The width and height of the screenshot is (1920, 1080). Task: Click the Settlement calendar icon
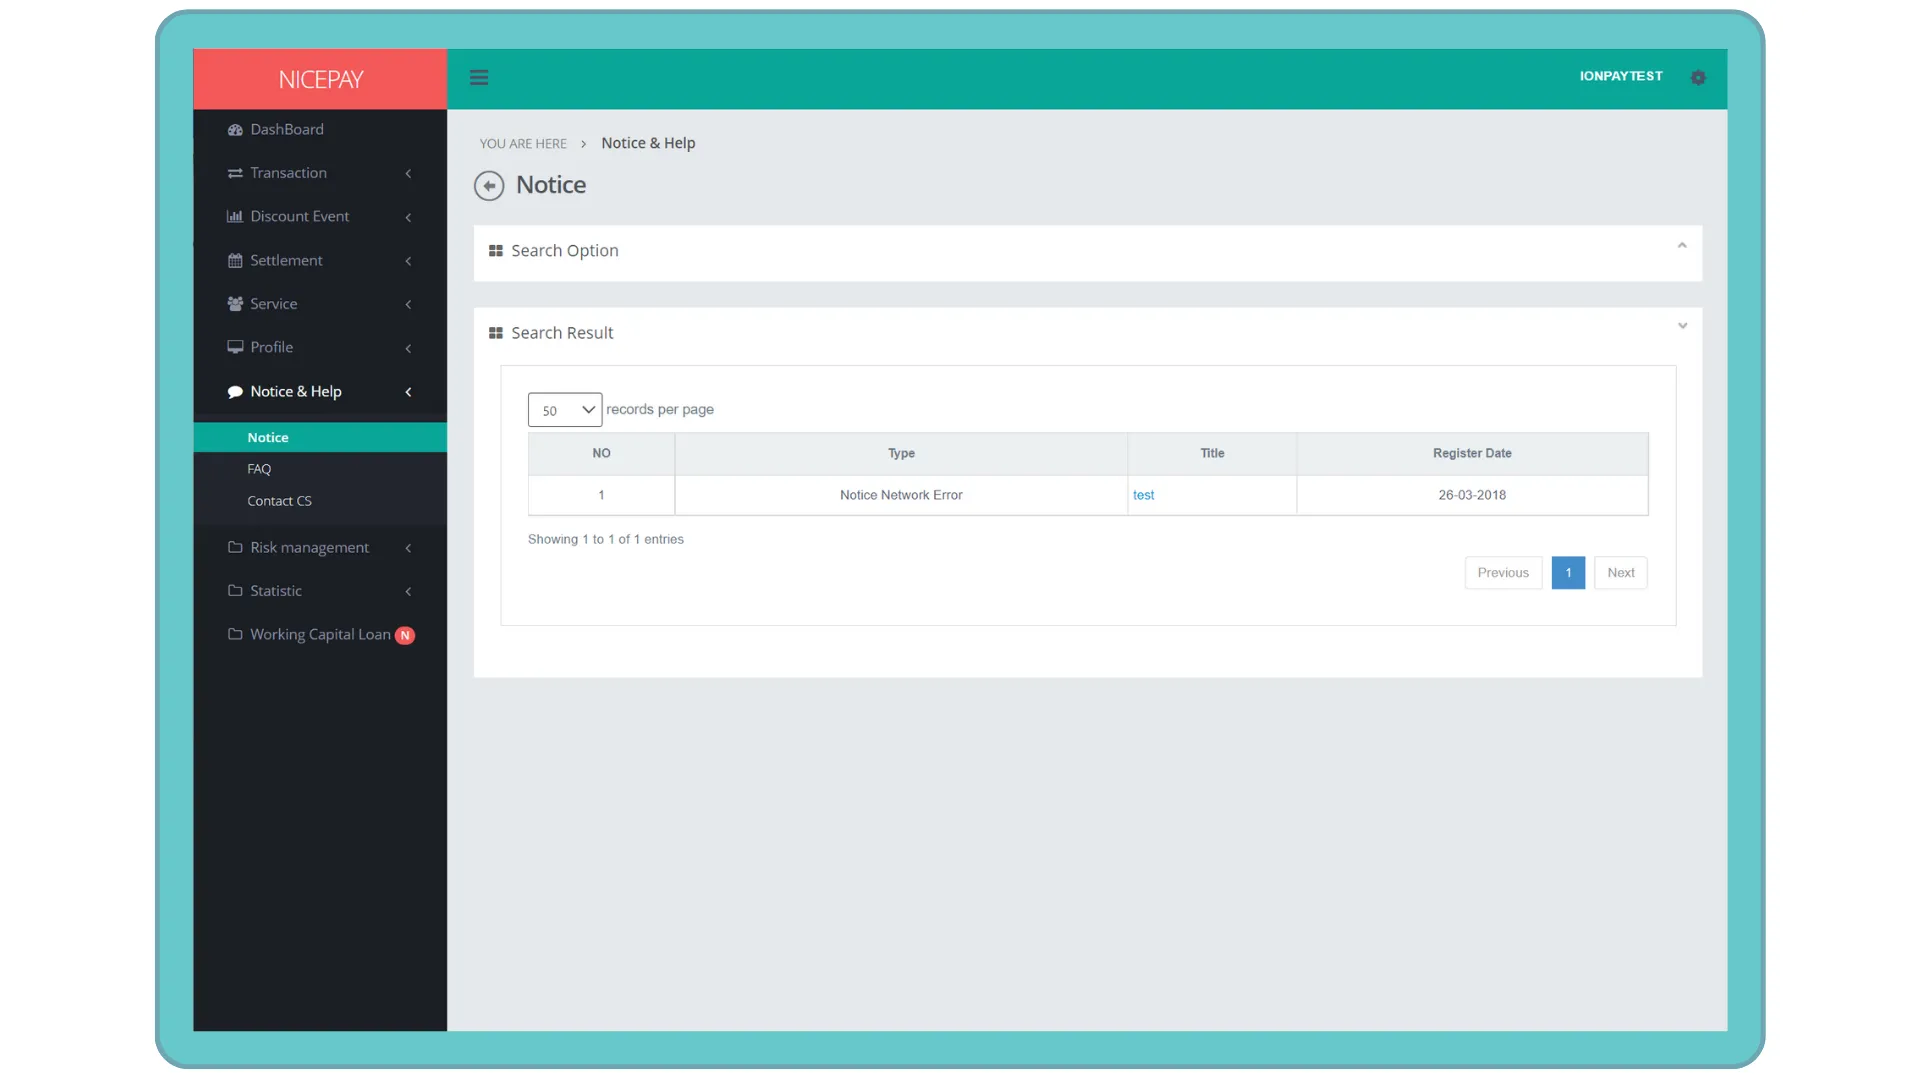point(235,261)
